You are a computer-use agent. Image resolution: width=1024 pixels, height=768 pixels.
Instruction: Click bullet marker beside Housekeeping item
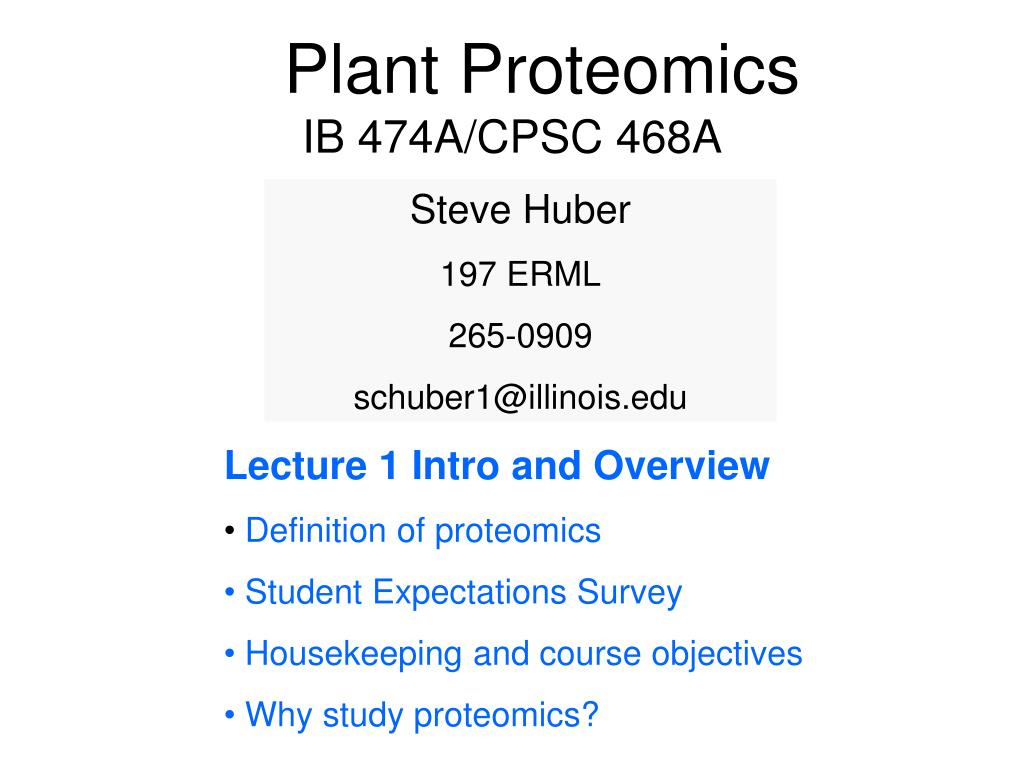[229, 653]
